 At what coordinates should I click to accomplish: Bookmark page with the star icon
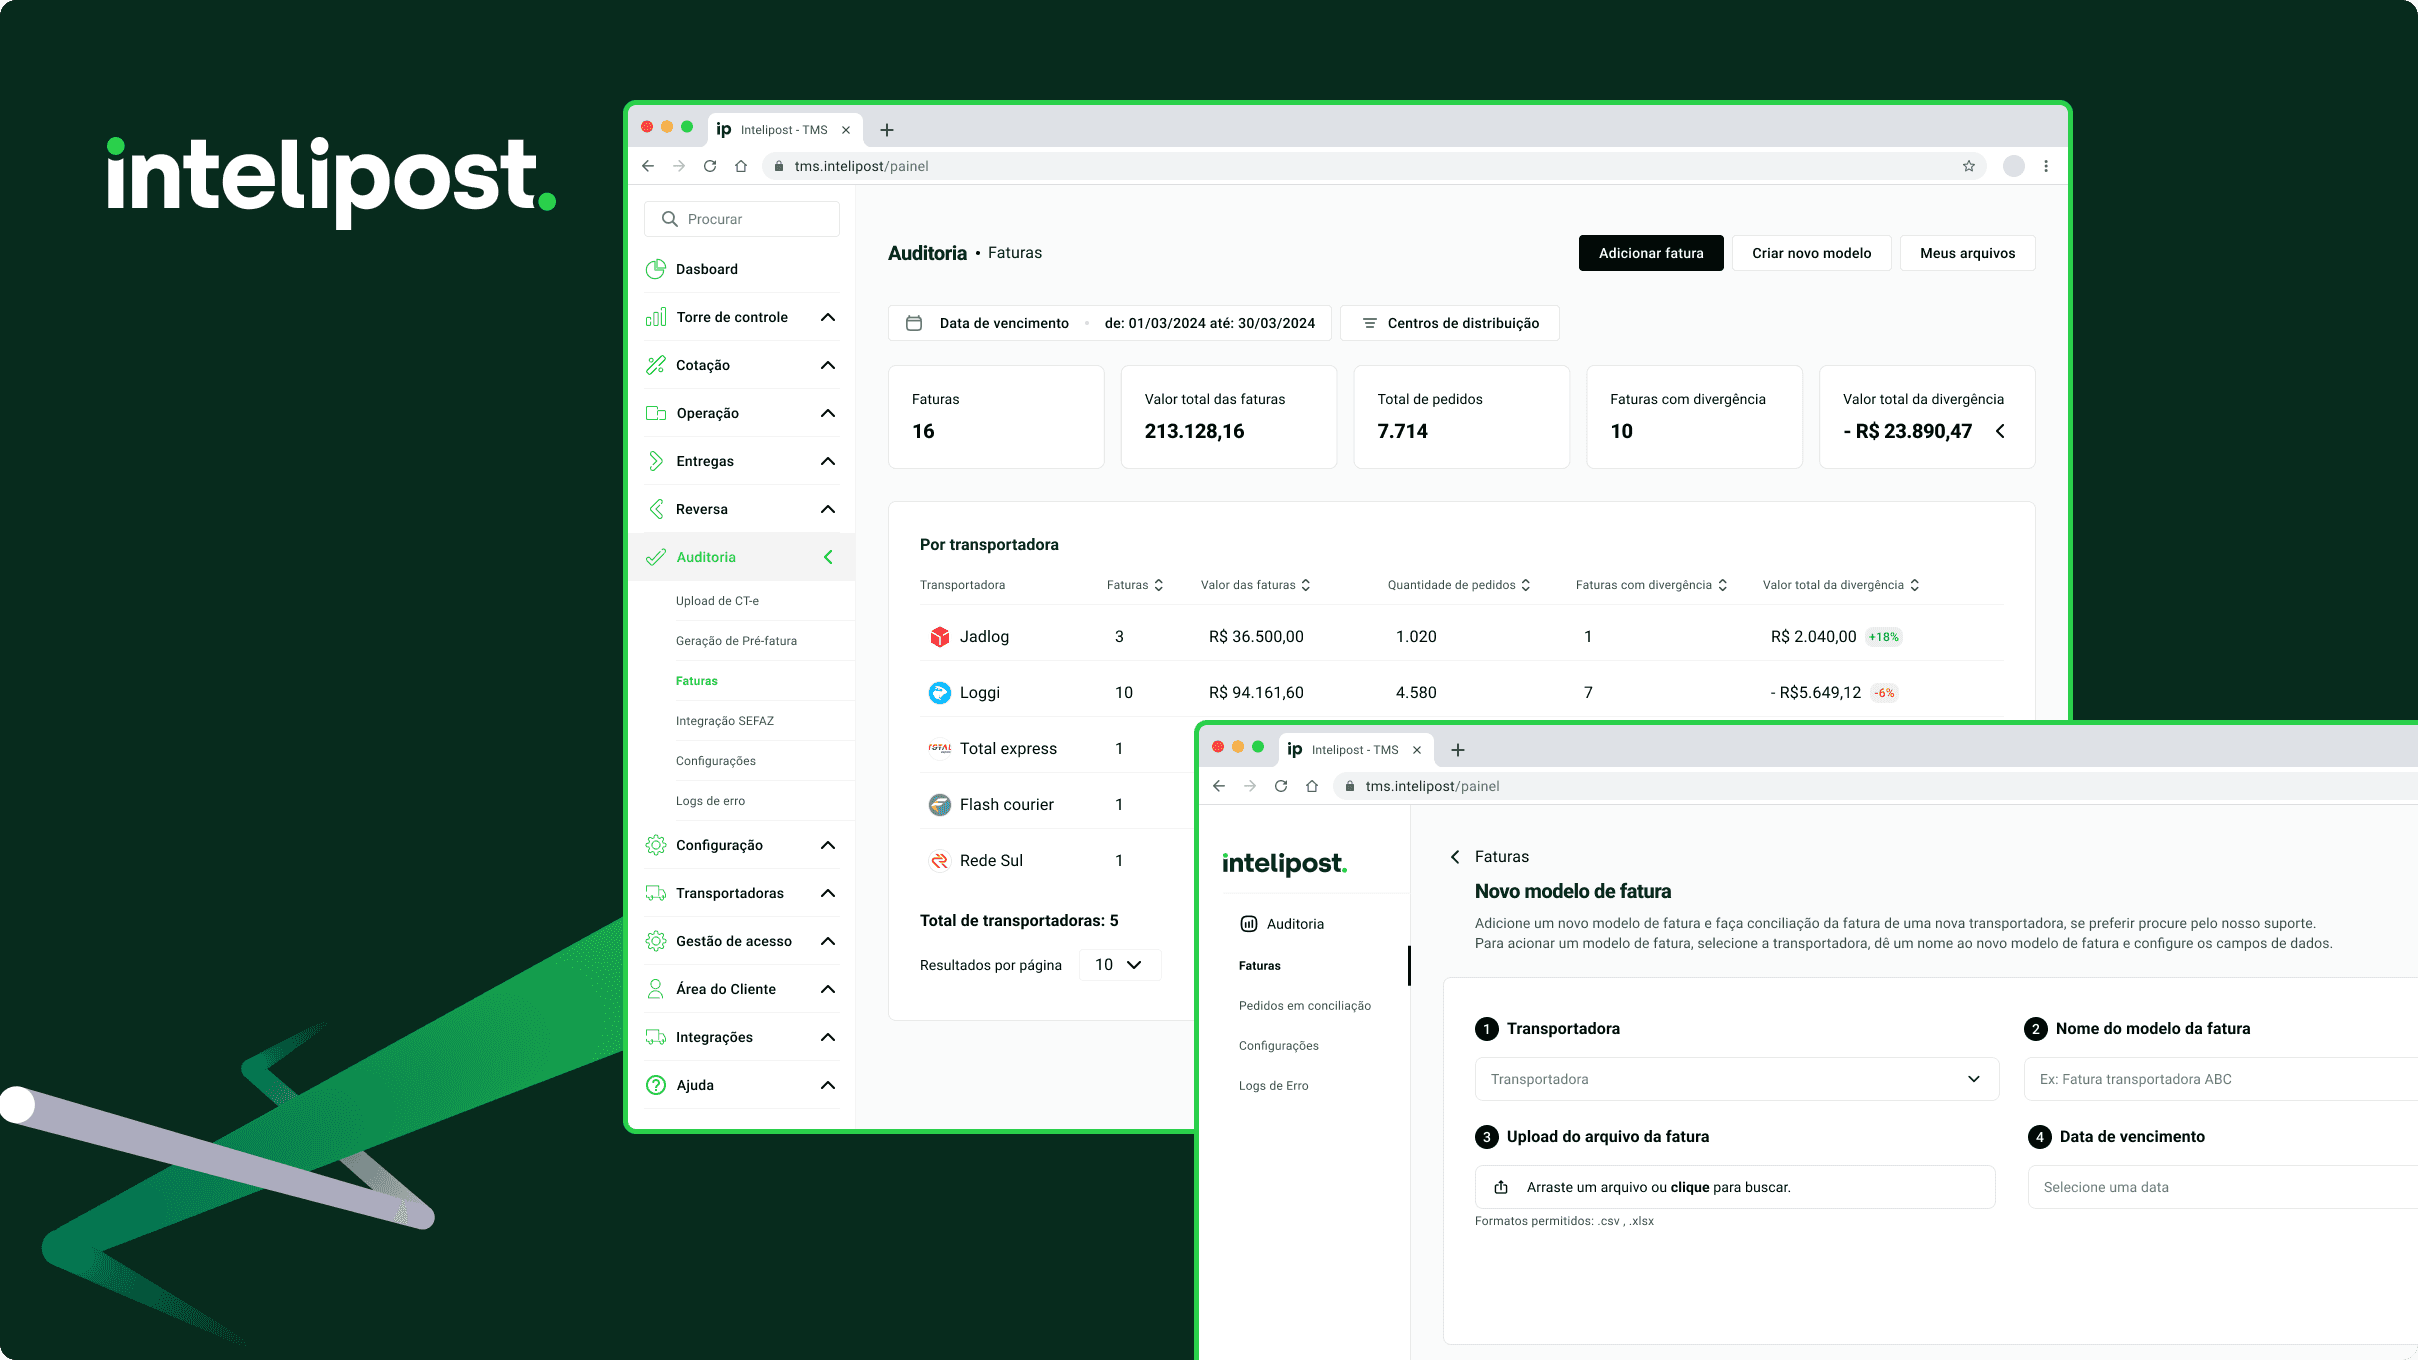1969,166
